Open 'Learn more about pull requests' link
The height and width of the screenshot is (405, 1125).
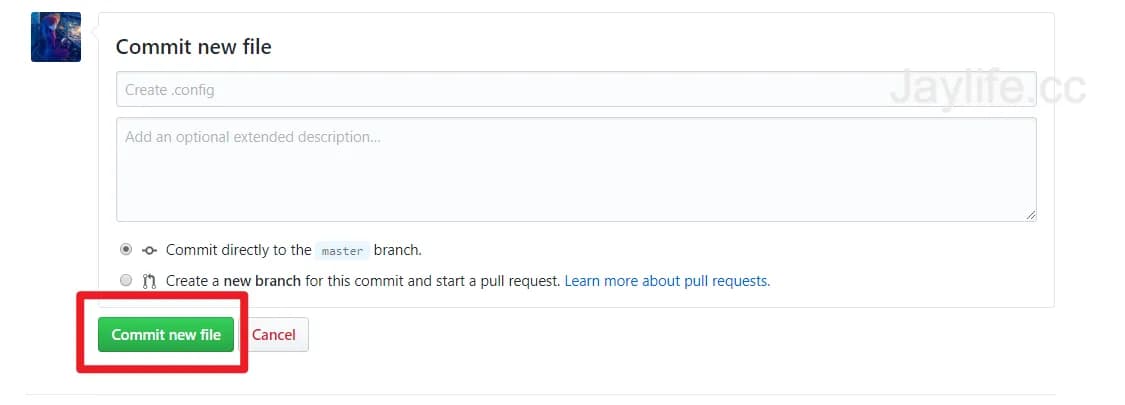(667, 281)
